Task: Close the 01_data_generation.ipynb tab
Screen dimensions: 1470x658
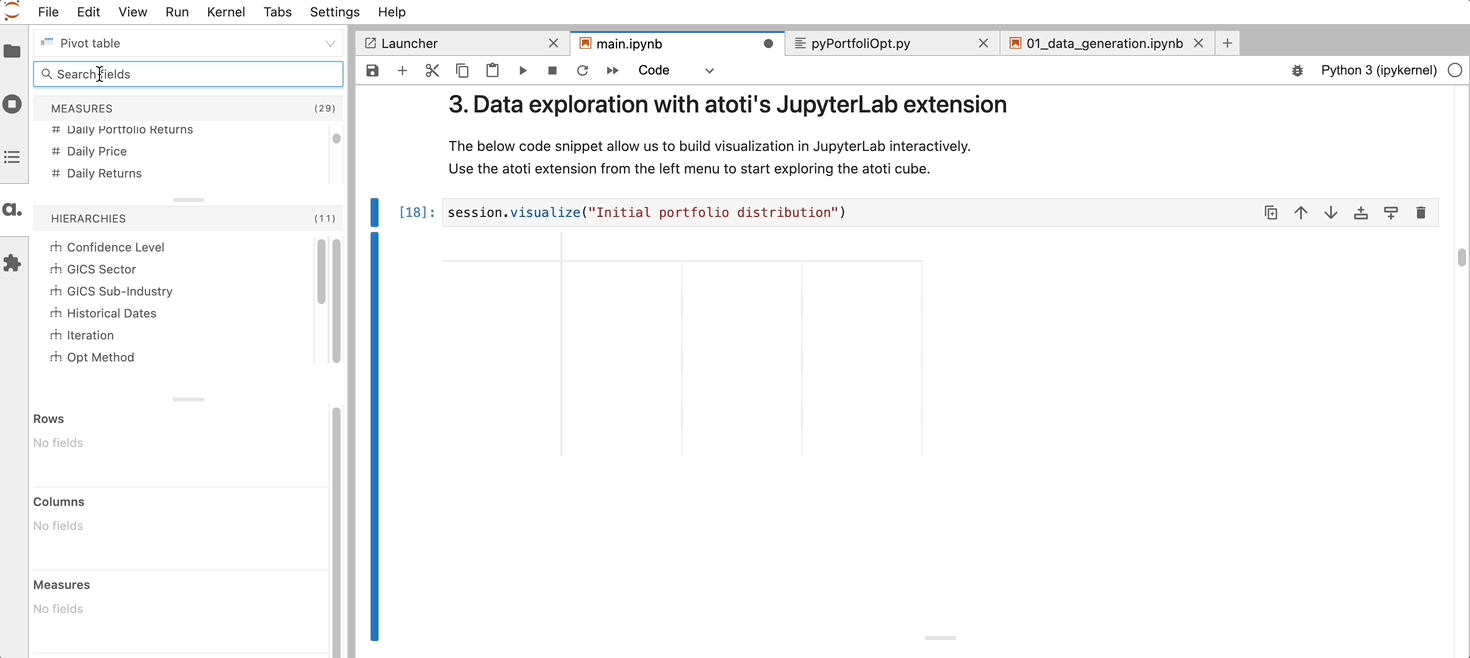Action: click(x=1198, y=43)
